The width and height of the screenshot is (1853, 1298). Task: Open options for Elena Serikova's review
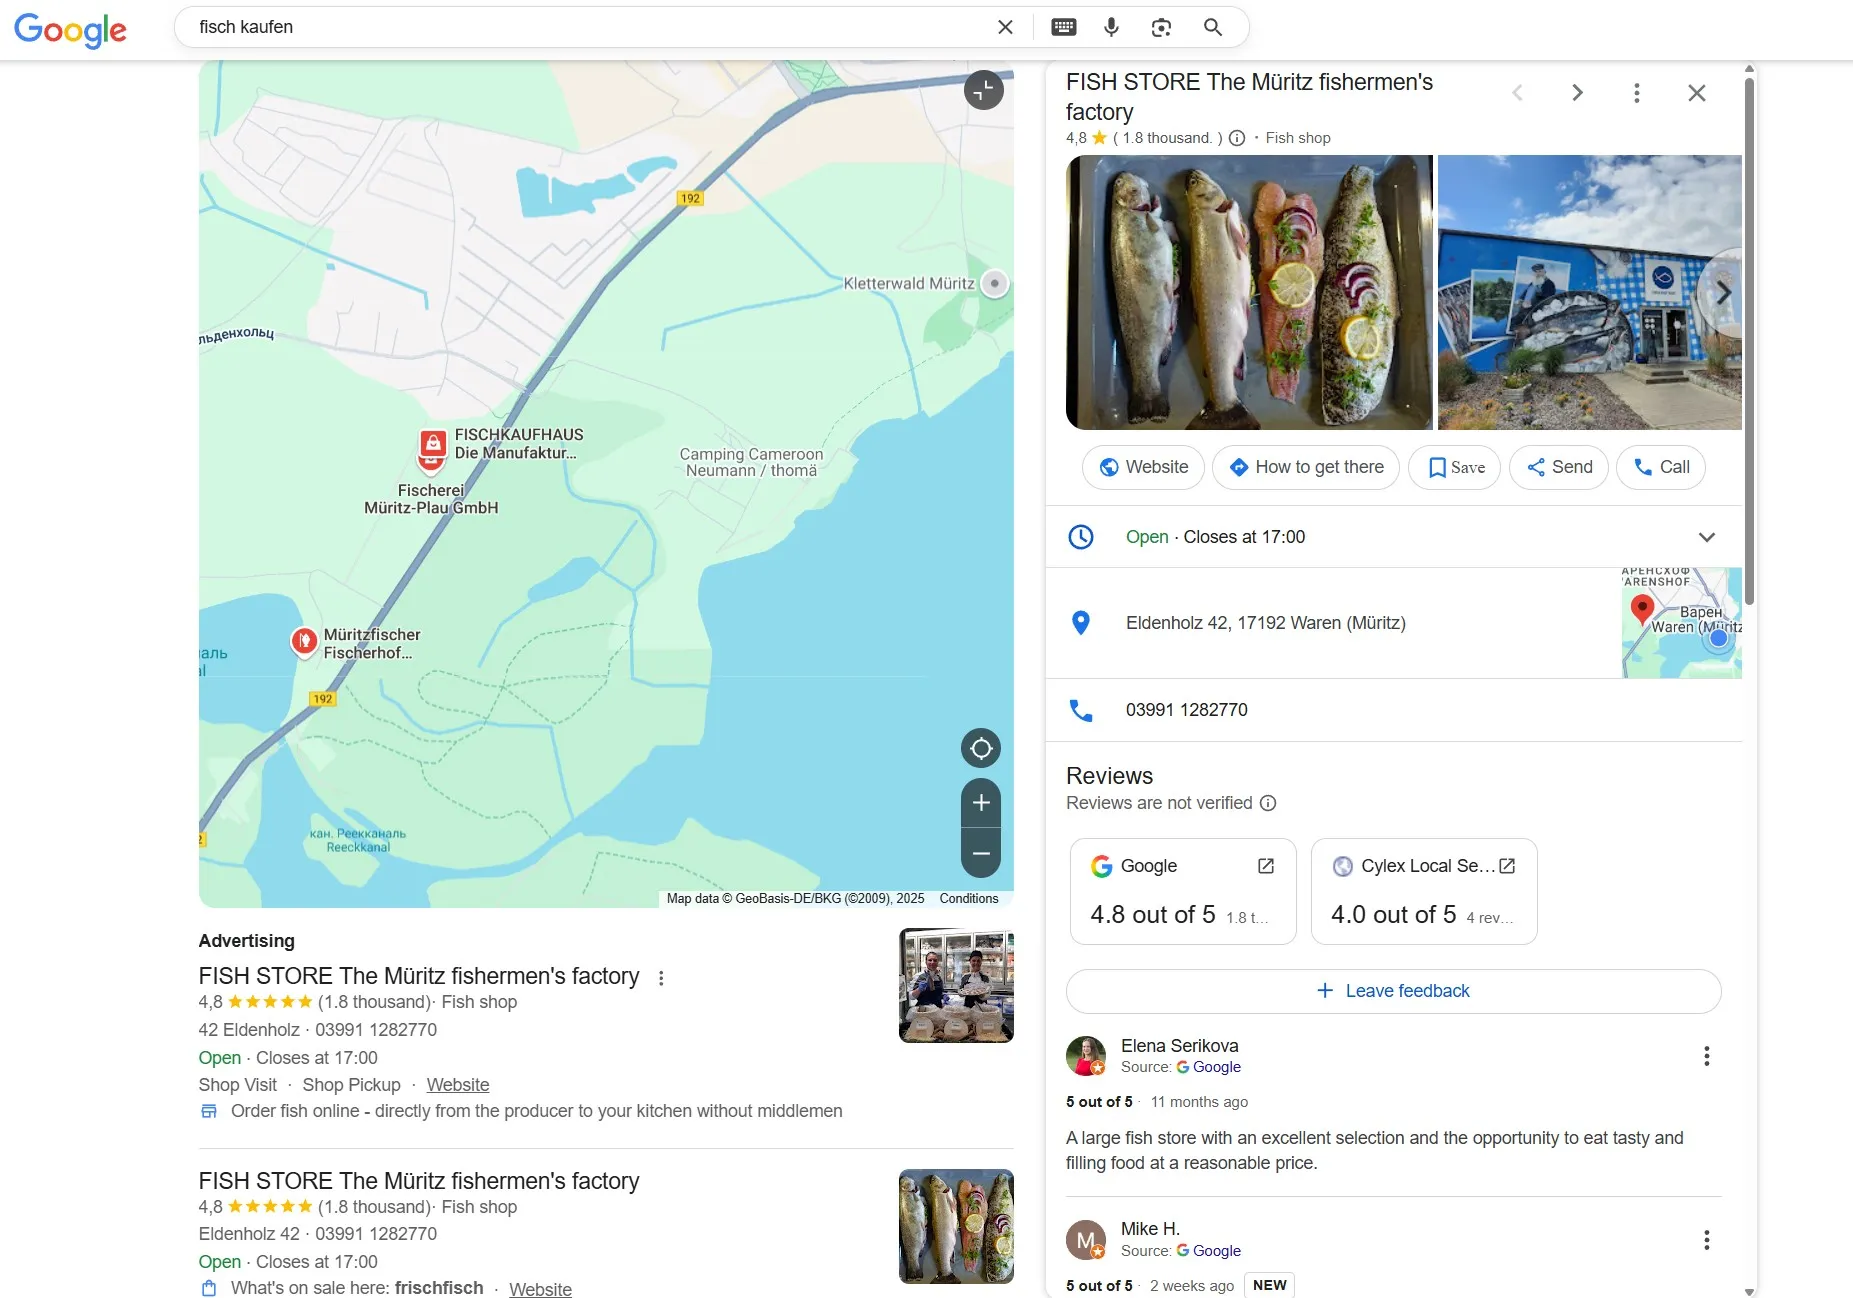(1707, 1056)
